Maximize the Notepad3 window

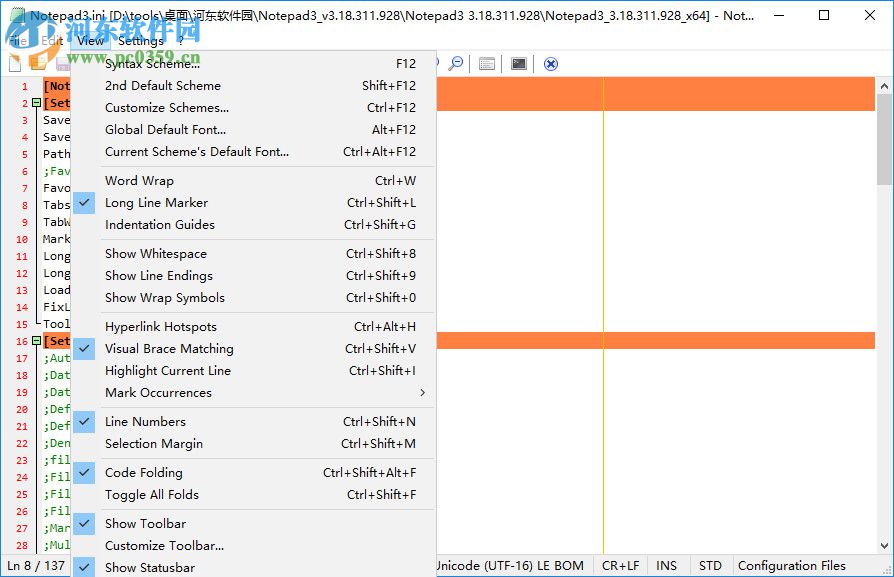pos(824,15)
